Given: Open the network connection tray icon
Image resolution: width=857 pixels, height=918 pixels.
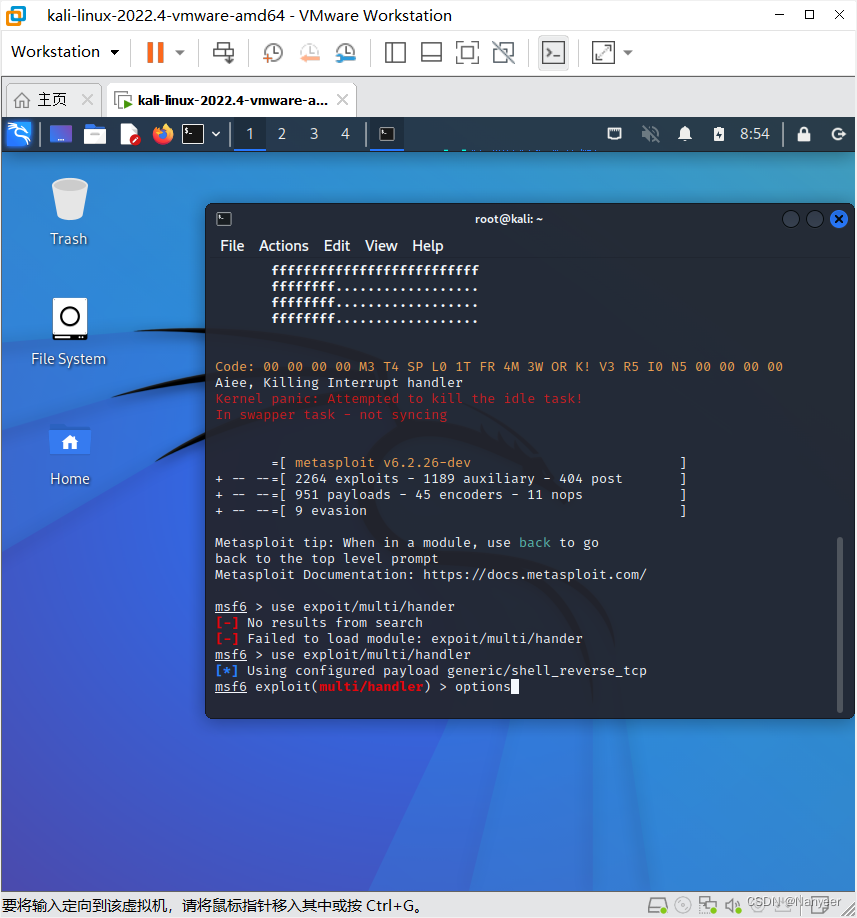Looking at the screenshot, I should 614,134.
